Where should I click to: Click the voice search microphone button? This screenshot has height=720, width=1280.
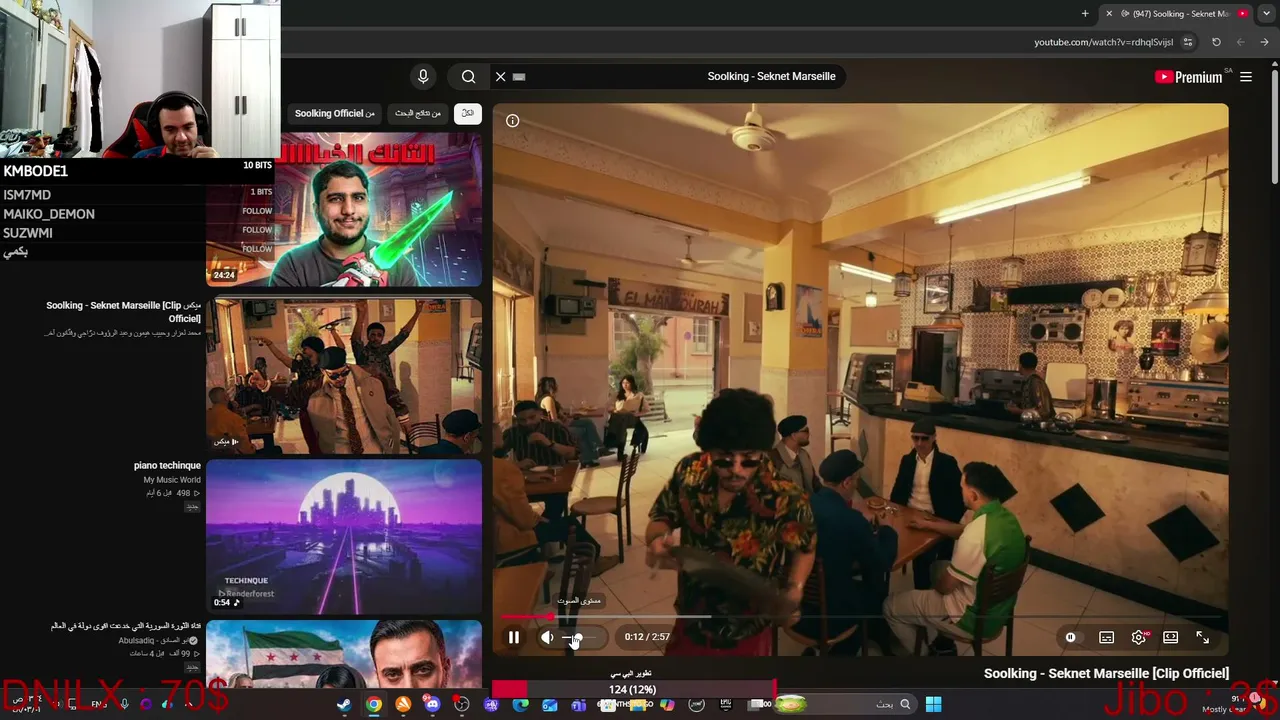[423, 77]
